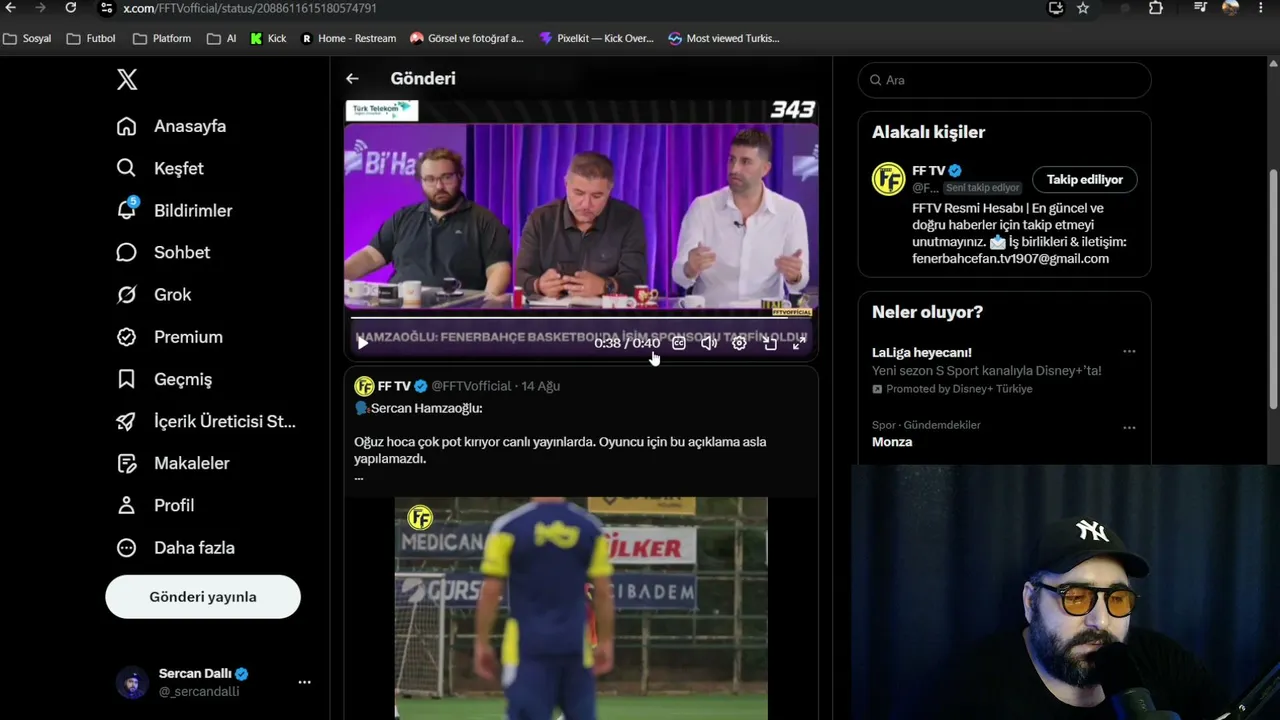Screen dimensions: 1280x720
Task: Open more options for LaLiga heyecanı
Action: pyautogui.click(x=1129, y=352)
